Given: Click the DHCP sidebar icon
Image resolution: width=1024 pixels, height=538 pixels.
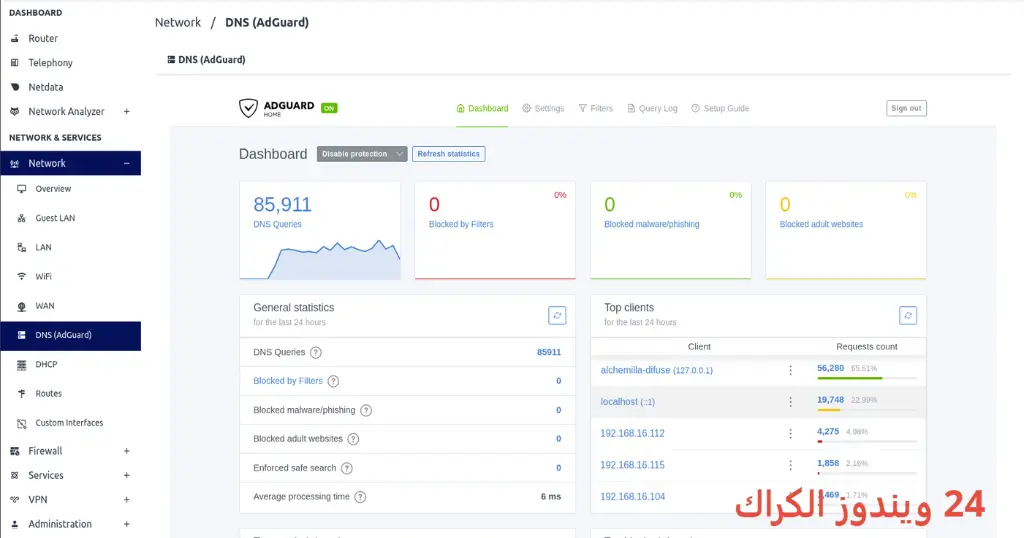Looking at the screenshot, I should click(22, 364).
